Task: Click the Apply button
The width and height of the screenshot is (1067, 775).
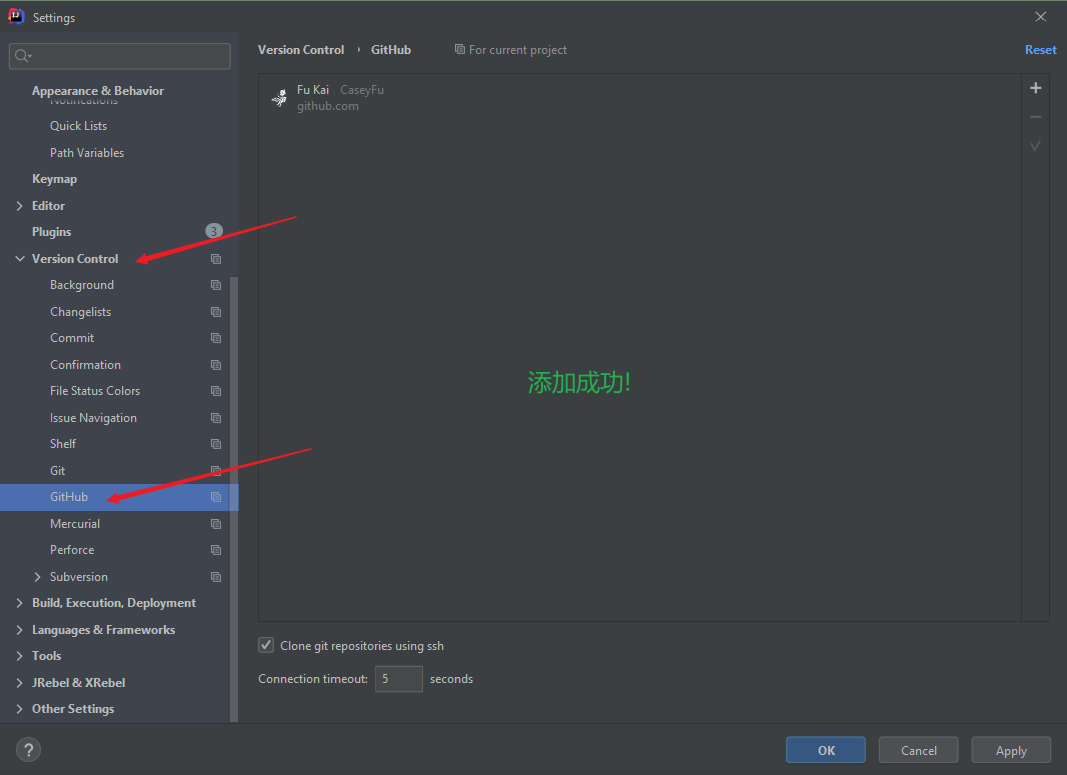Action: tap(1011, 750)
